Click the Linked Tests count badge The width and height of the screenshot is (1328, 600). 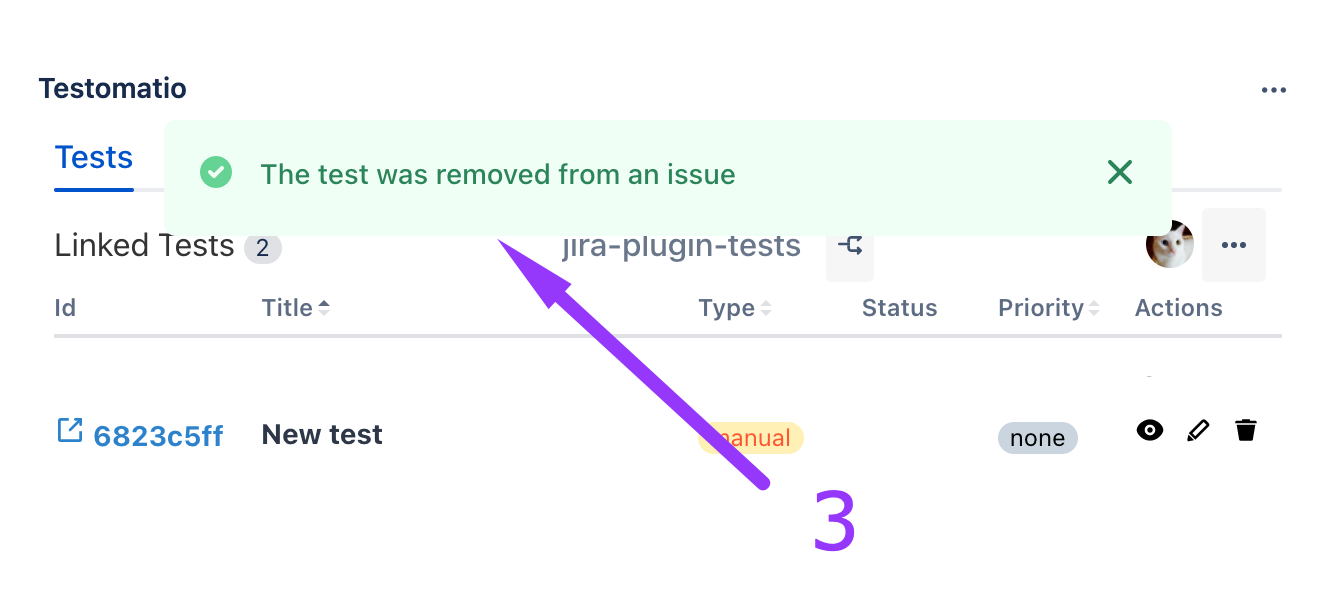click(263, 248)
